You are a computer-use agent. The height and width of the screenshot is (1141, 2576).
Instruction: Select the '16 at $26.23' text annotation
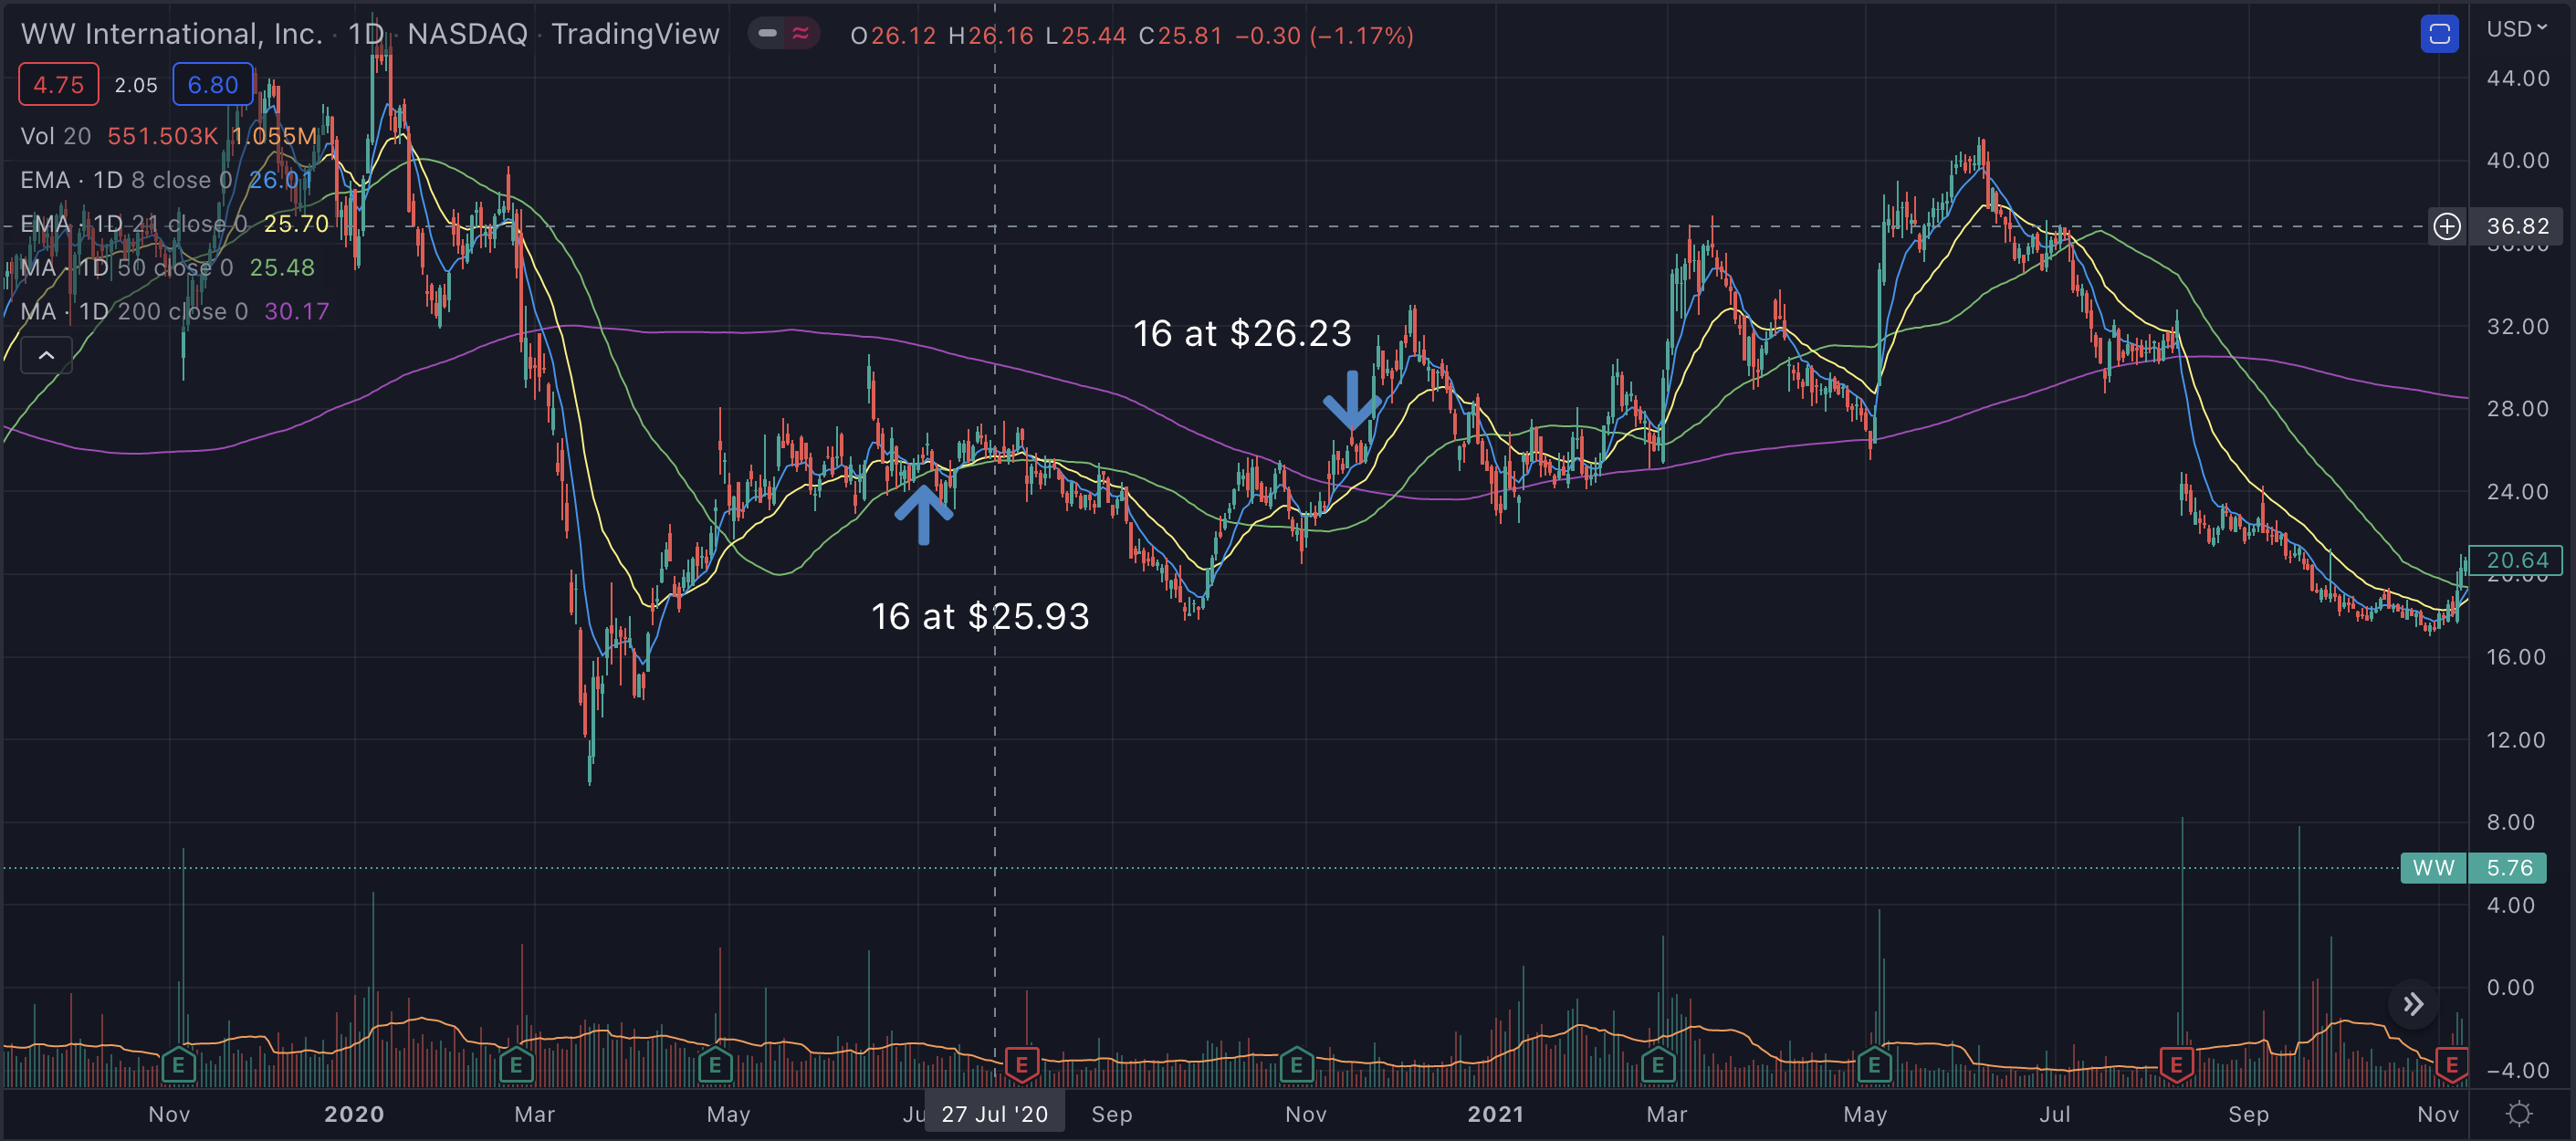tap(1242, 333)
